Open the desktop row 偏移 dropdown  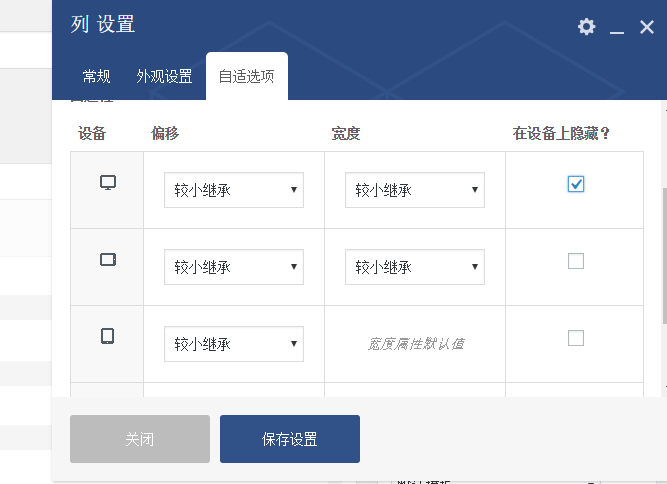234,190
